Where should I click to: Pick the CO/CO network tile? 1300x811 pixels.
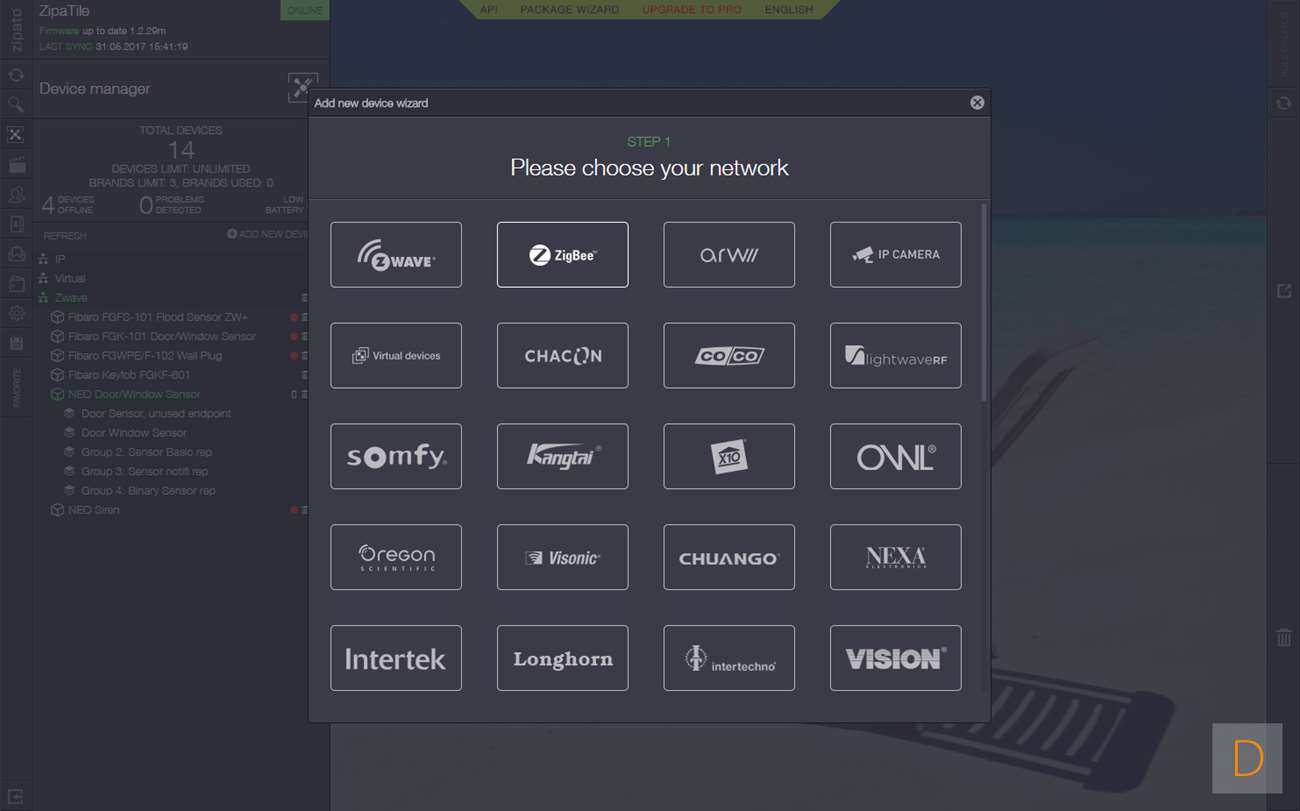pos(729,356)
